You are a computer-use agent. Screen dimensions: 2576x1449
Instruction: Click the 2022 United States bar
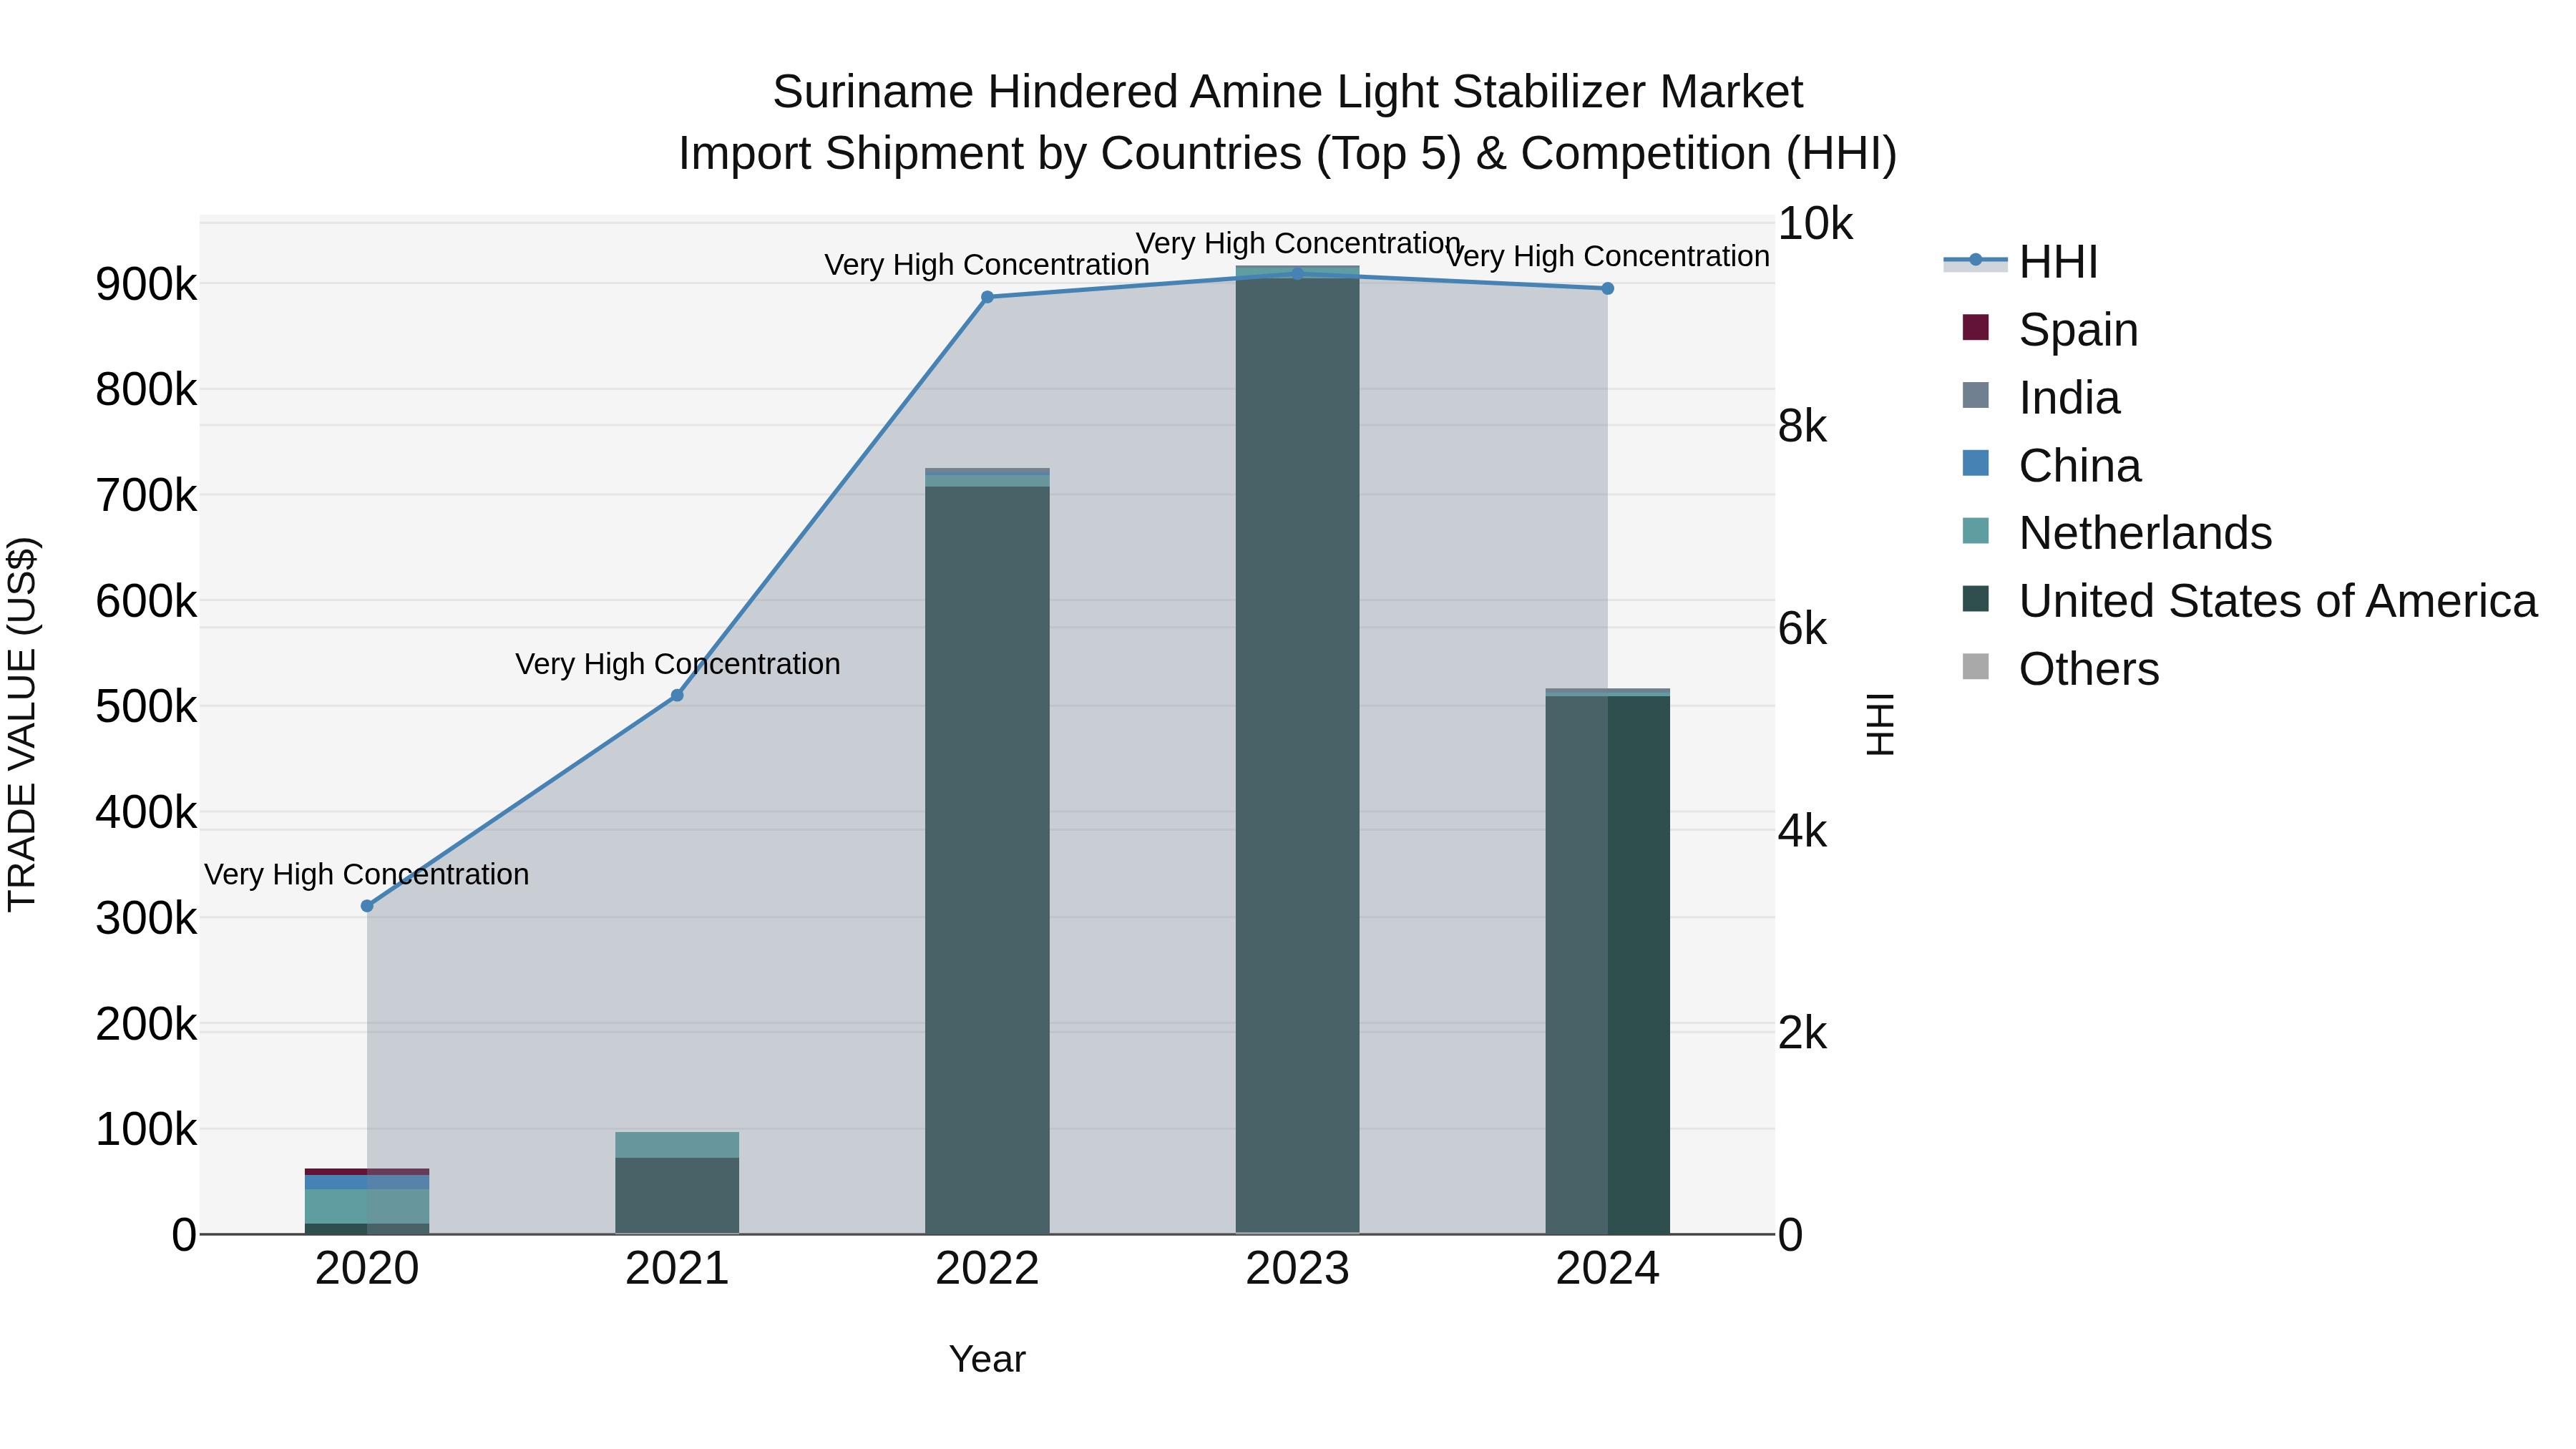click(987, 860)
